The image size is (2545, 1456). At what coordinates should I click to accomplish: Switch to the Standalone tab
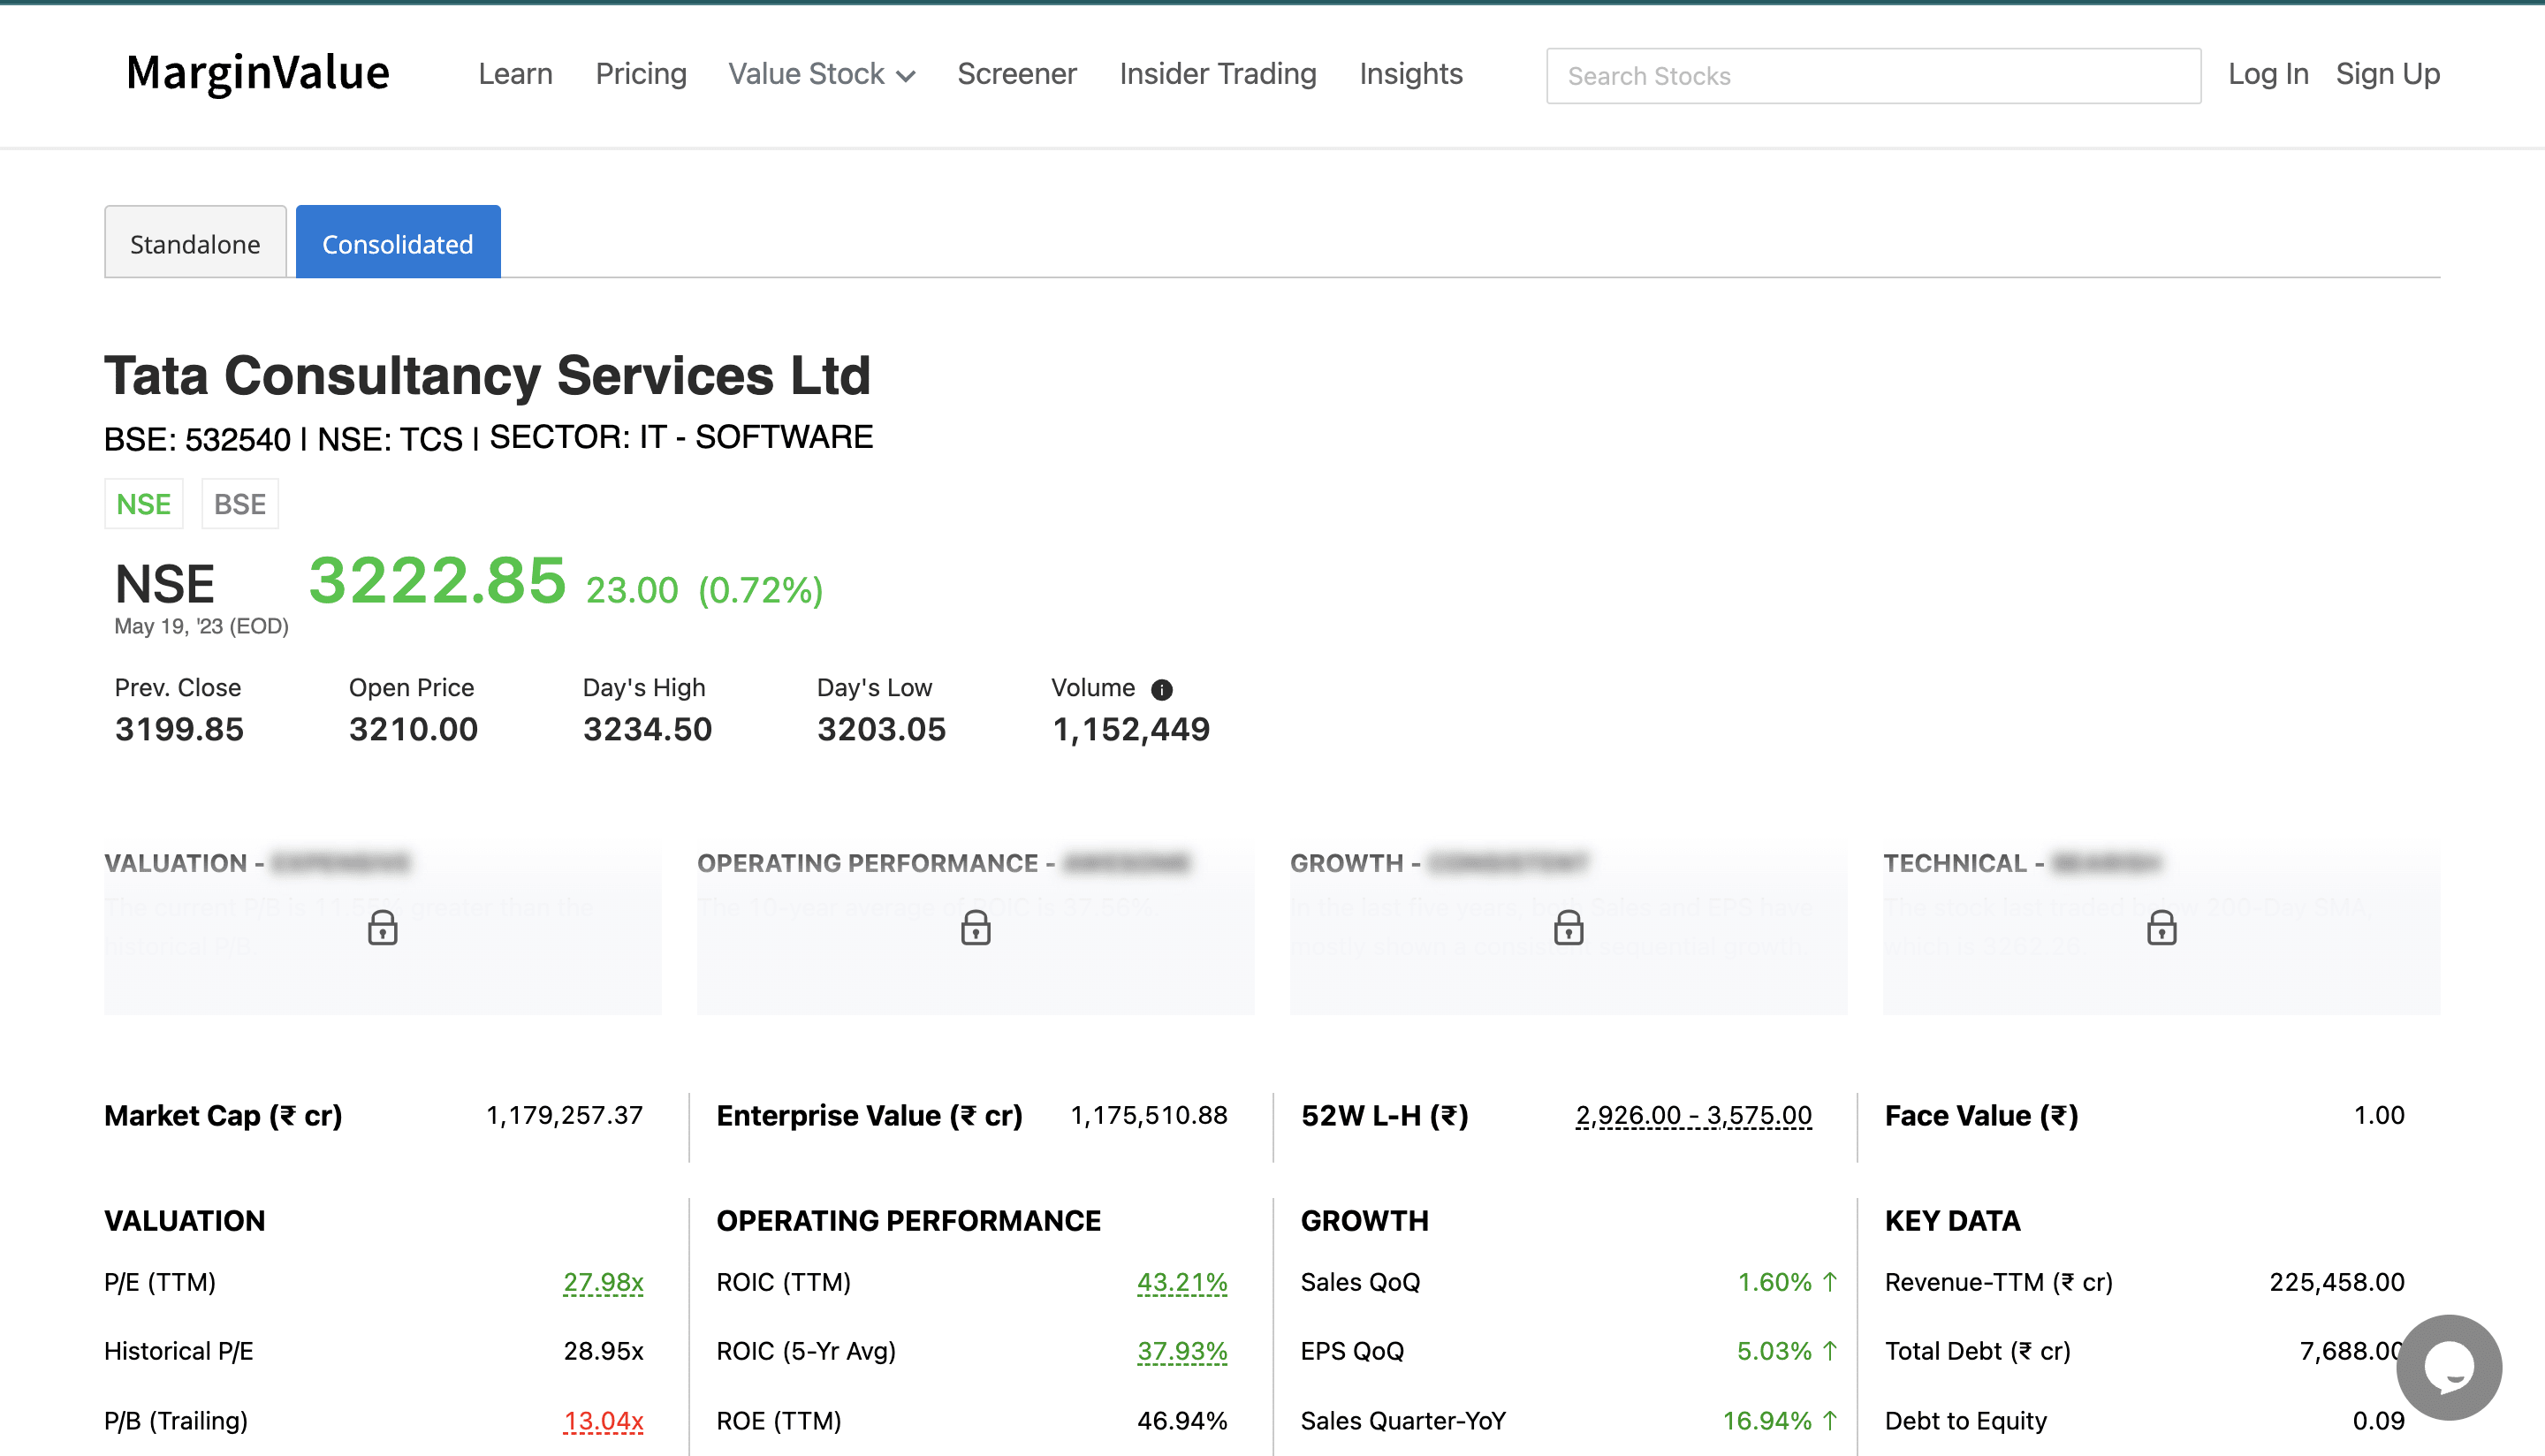coord(195,243)
